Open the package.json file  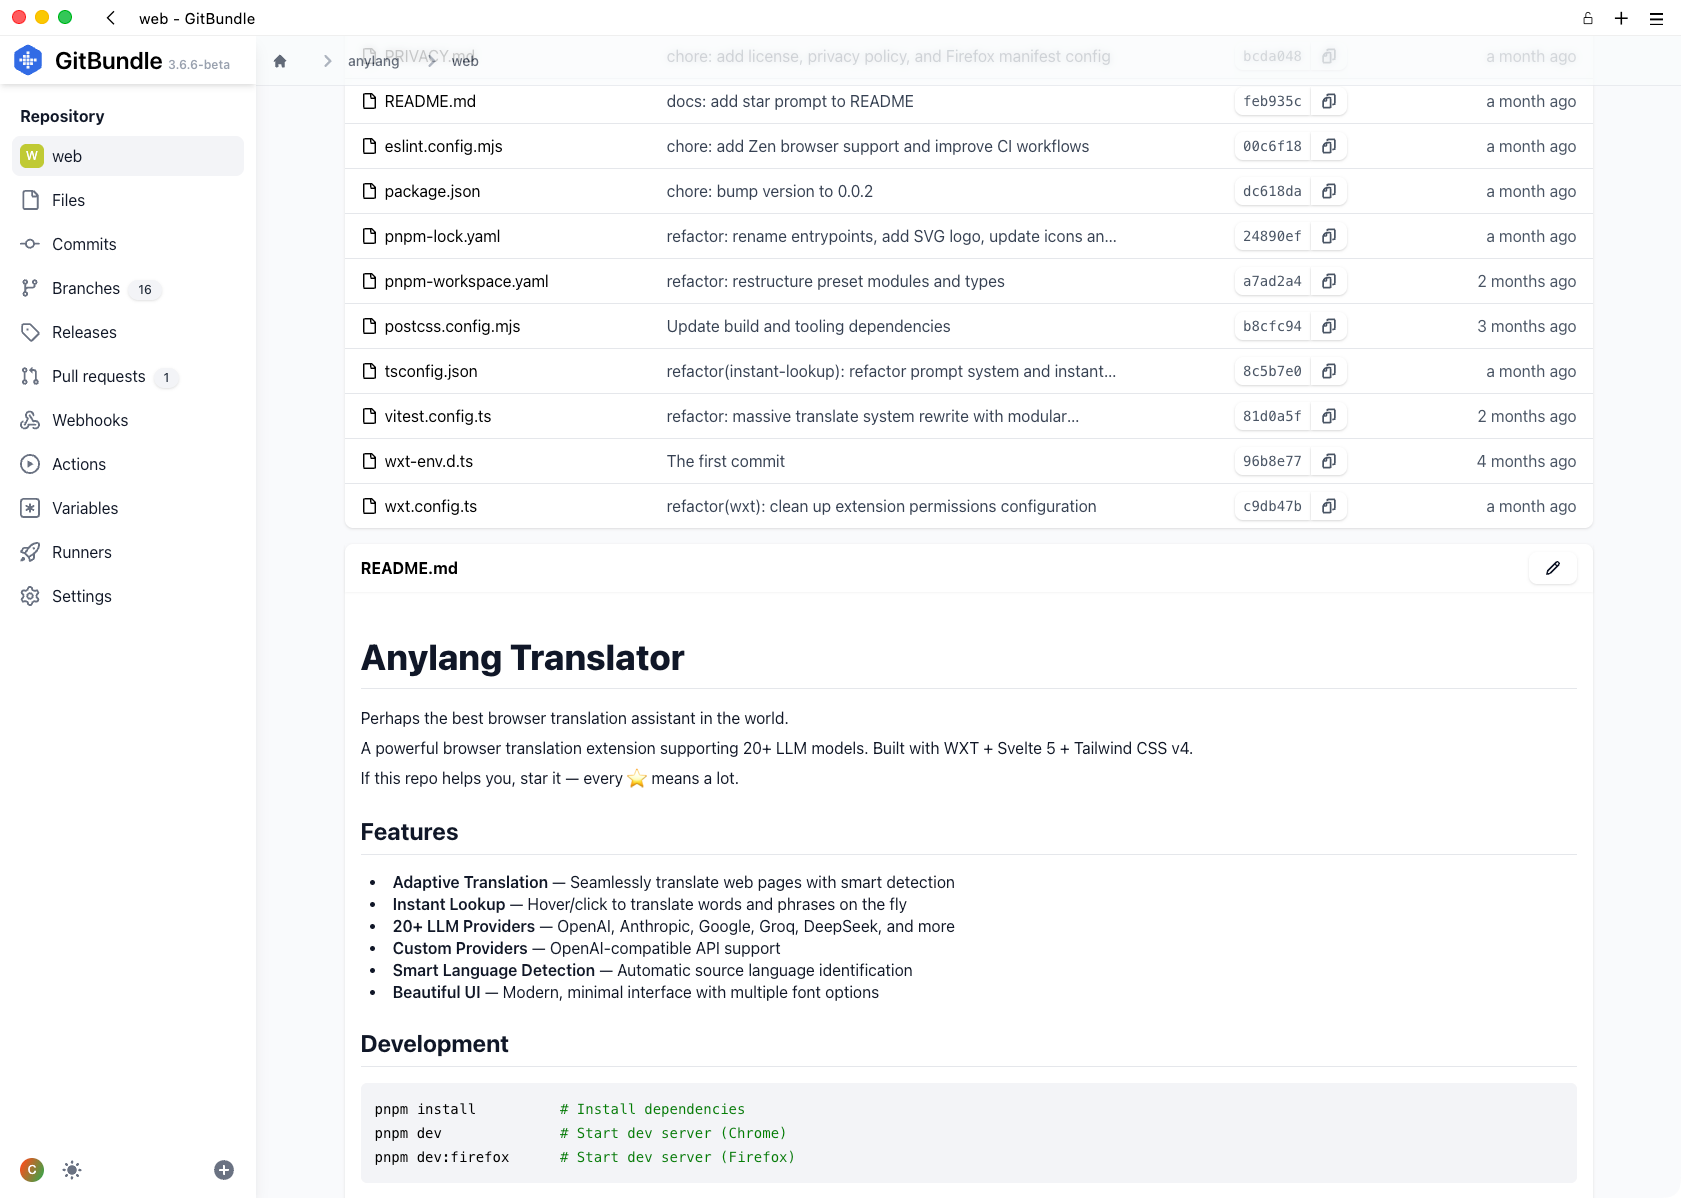pos(432,191)
